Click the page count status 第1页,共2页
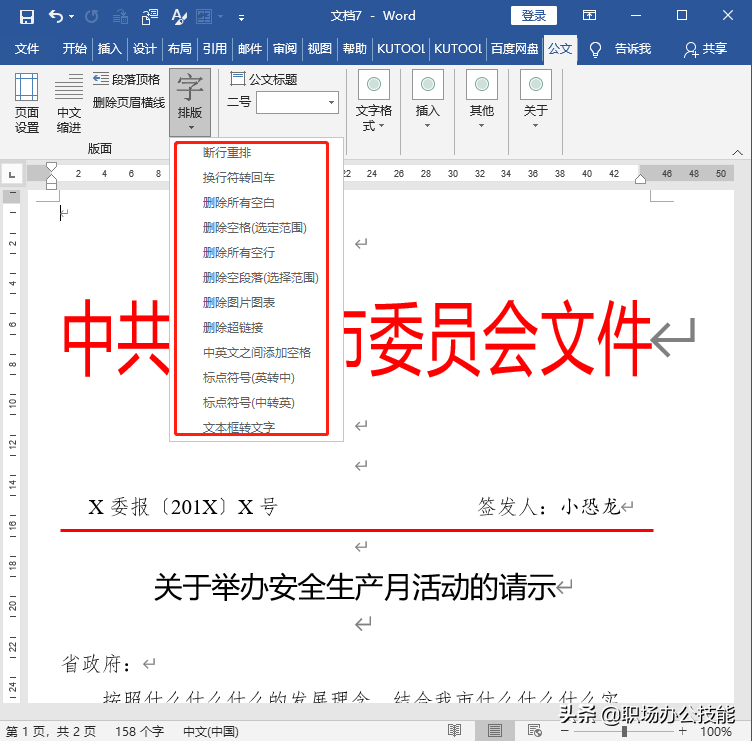This screenshot has width=752, height=741. click(x=51, y=731)
